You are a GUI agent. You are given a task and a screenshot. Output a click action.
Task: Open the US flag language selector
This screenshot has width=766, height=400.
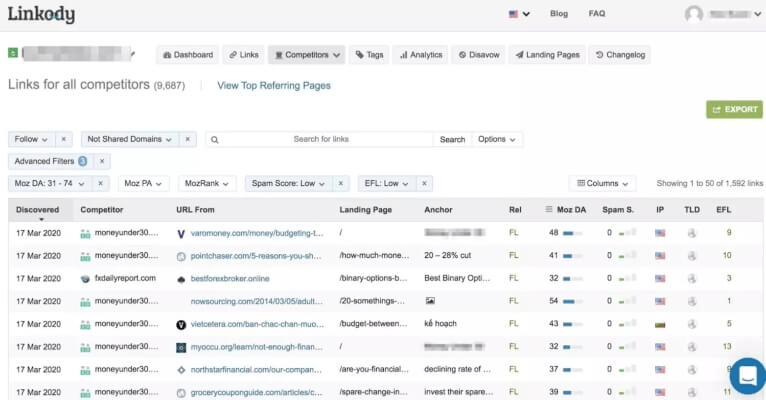[519, 14]
